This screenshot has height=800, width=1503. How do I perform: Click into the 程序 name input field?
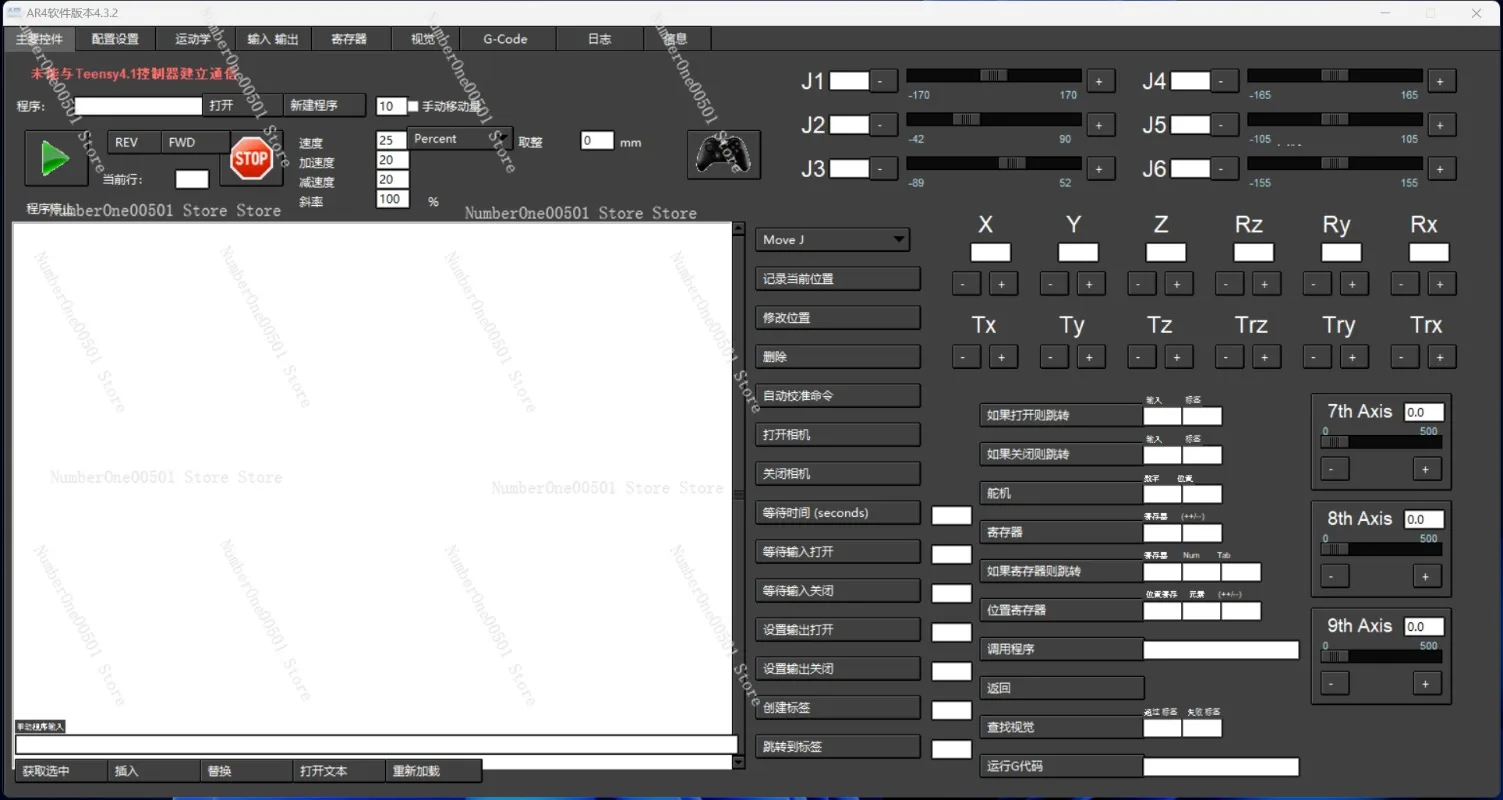(x=138, y=105)
